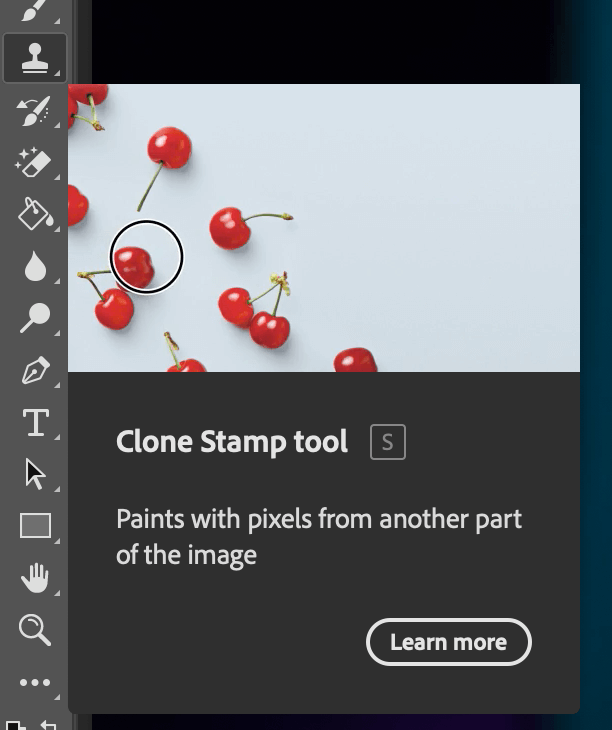
Task: Click the Clone Stamp tool tooltip title
Action: [232, 442]
